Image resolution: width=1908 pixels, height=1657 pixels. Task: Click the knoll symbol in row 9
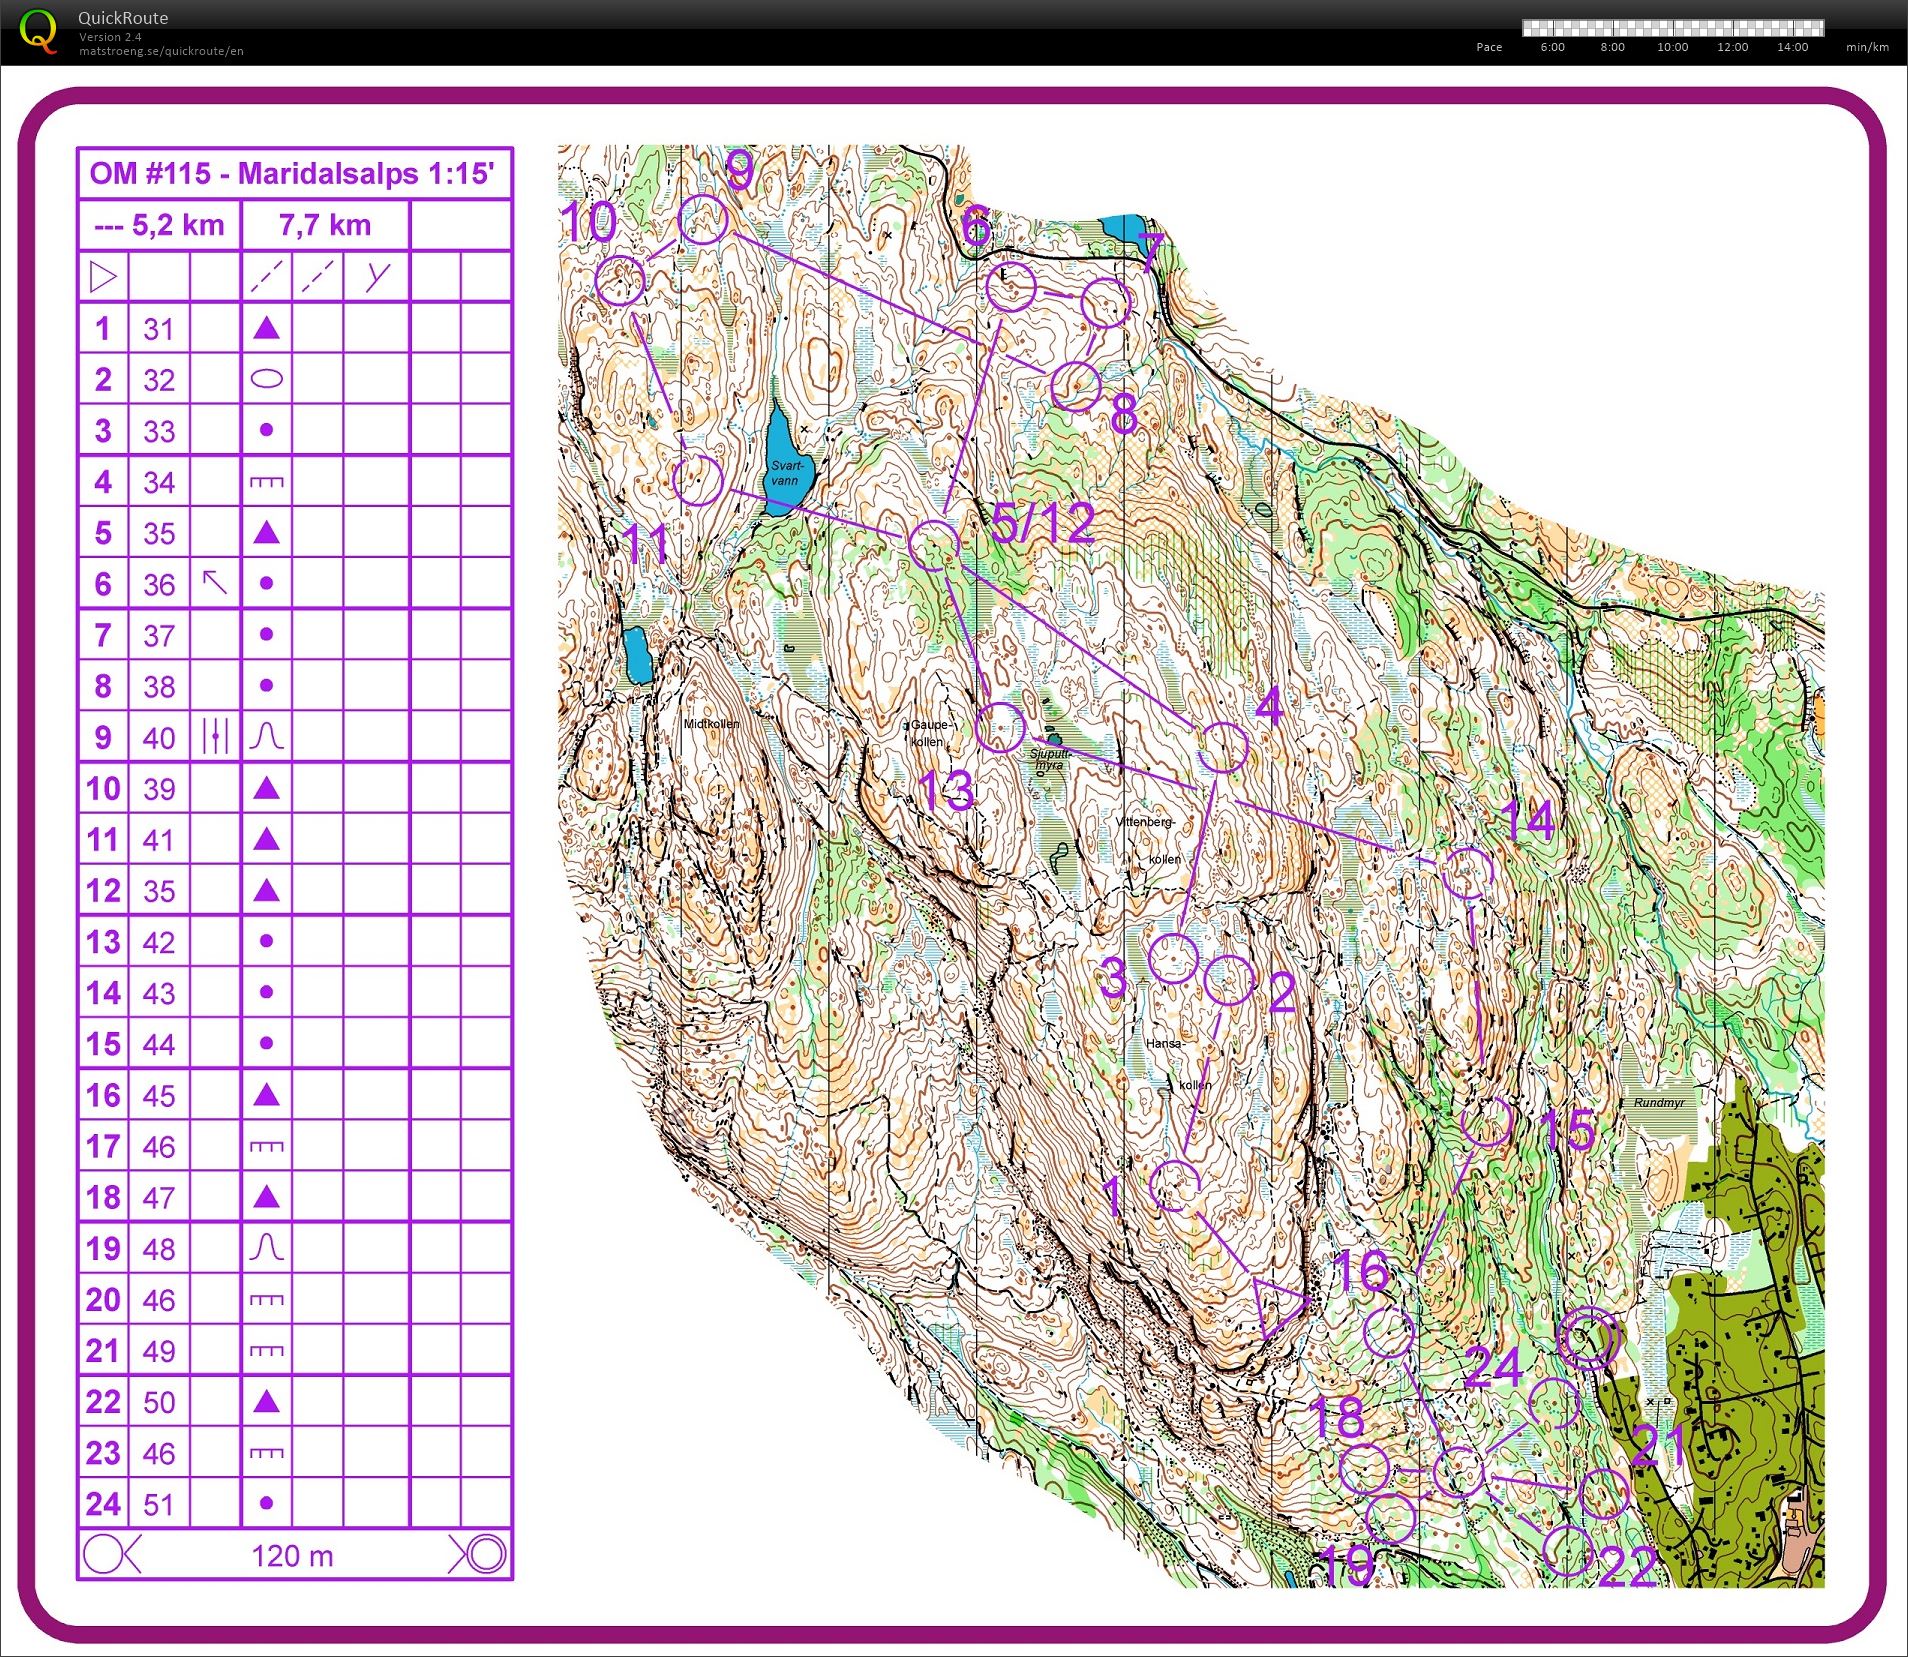266,737
